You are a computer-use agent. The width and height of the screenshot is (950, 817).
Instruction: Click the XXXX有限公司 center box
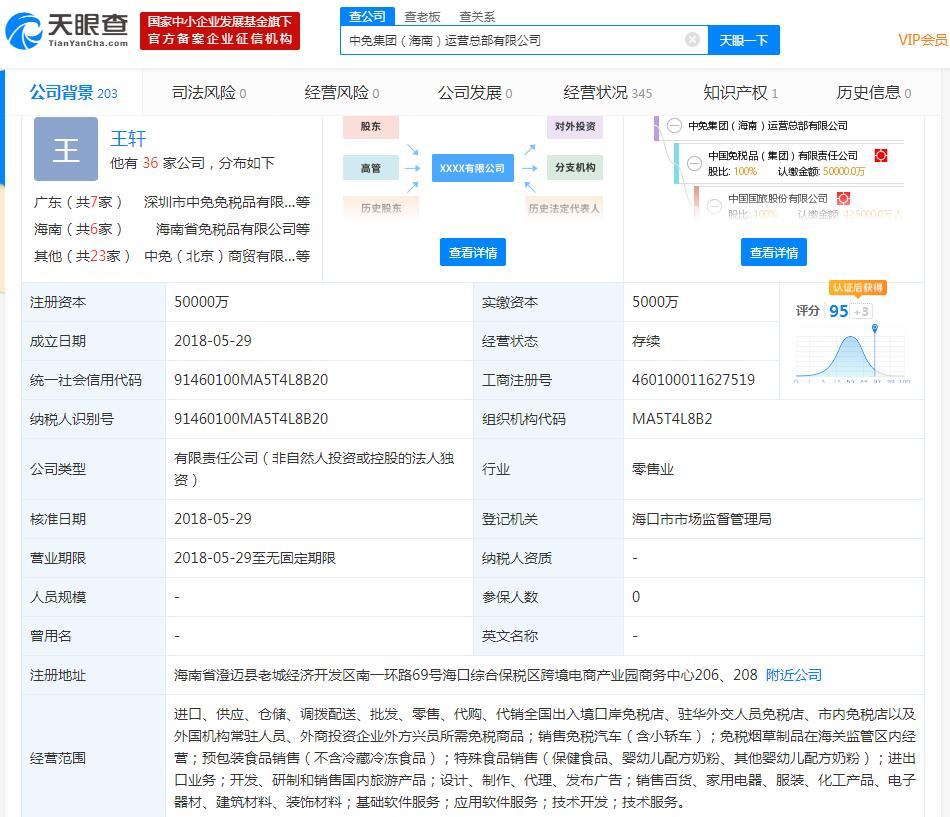(473, 168)
